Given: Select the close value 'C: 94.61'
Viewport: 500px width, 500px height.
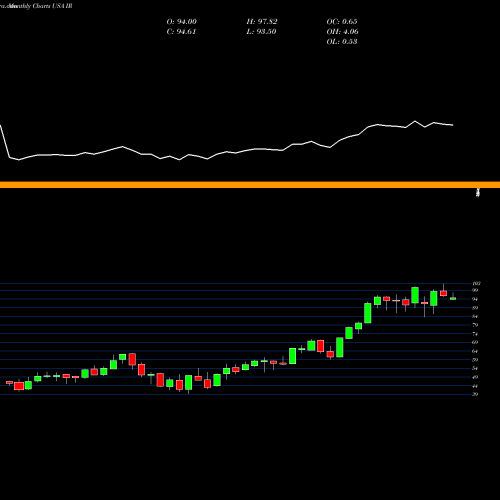Looking at the screenshot, I should point(181,32).
